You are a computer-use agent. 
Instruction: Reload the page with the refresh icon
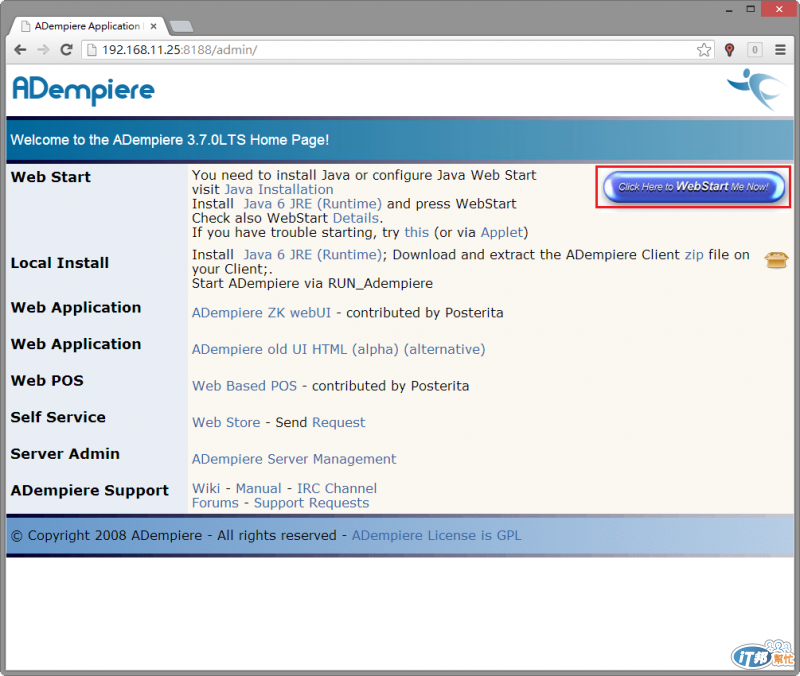pyautogui.click(x=66, y=49)
